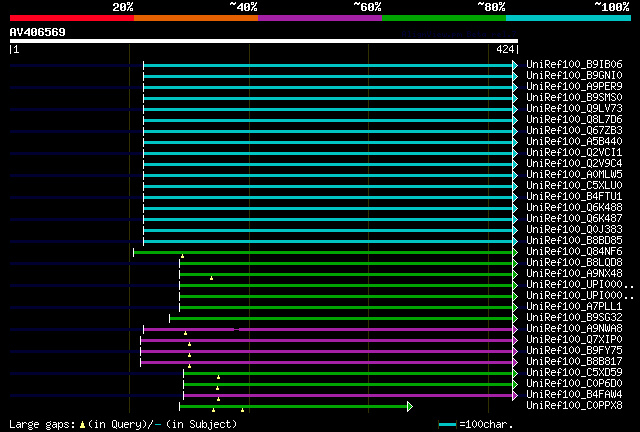Select the UniRef100_Q6K487 label
The width and height of the screenshot is (640, 432).
pyautogui.click(x=574, y=218)
